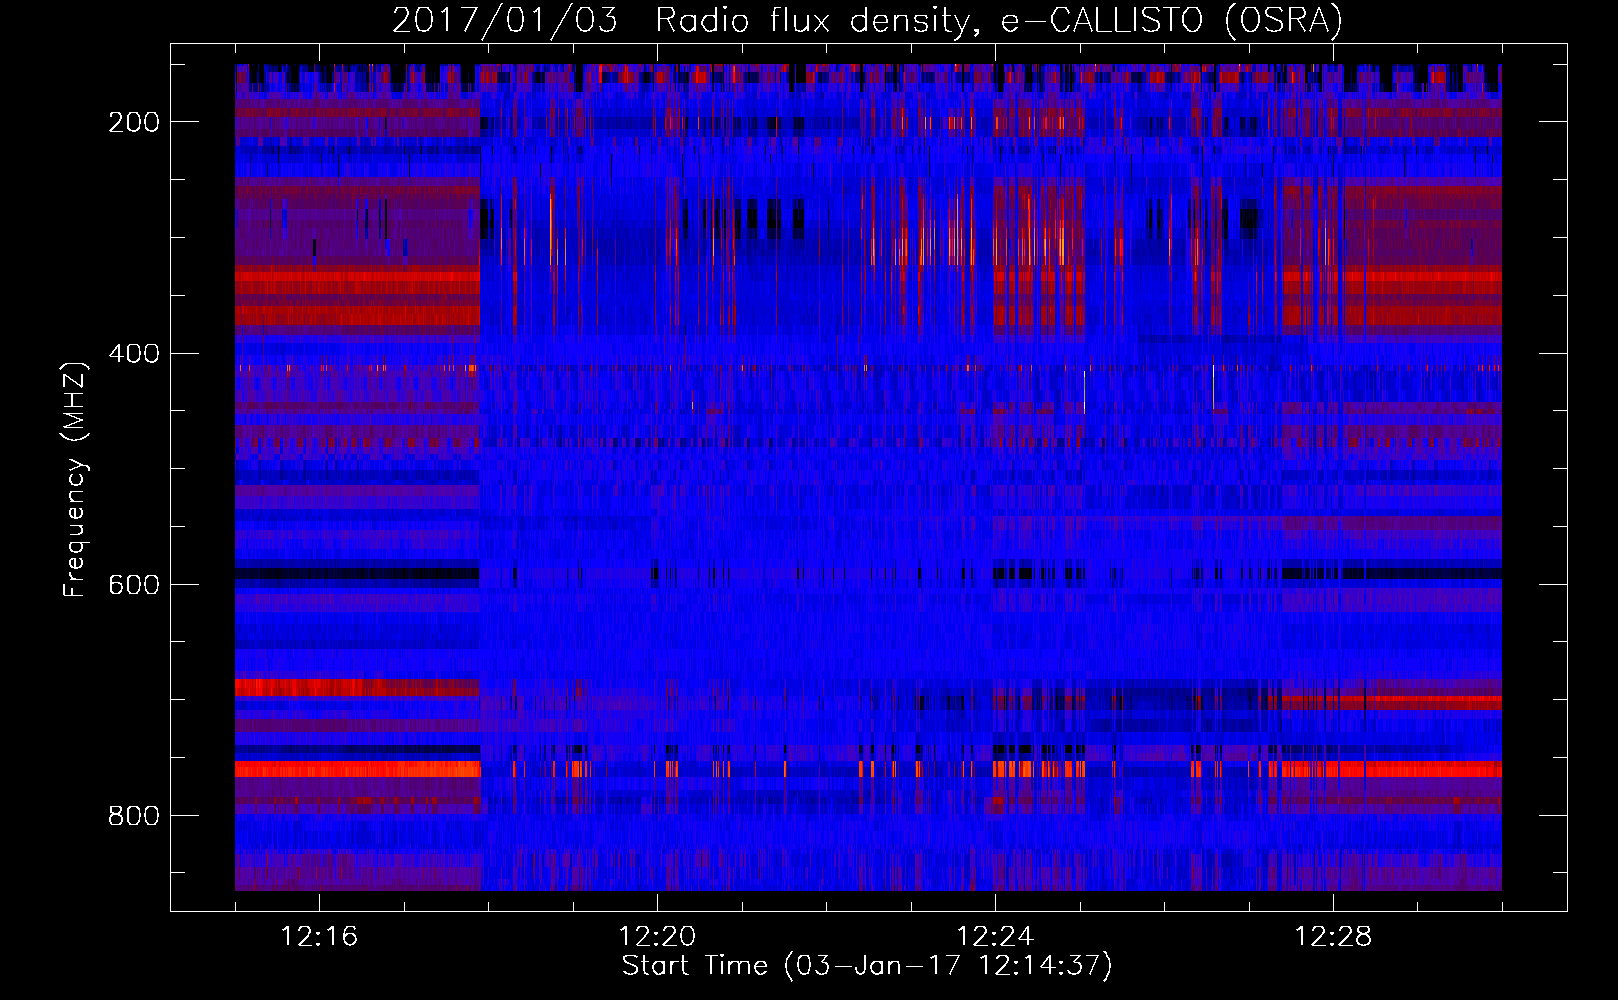Click the 400 frequency tick label
This screenshot has width=1618, height=1000.
pyautogui.click(x=134, y=354)
